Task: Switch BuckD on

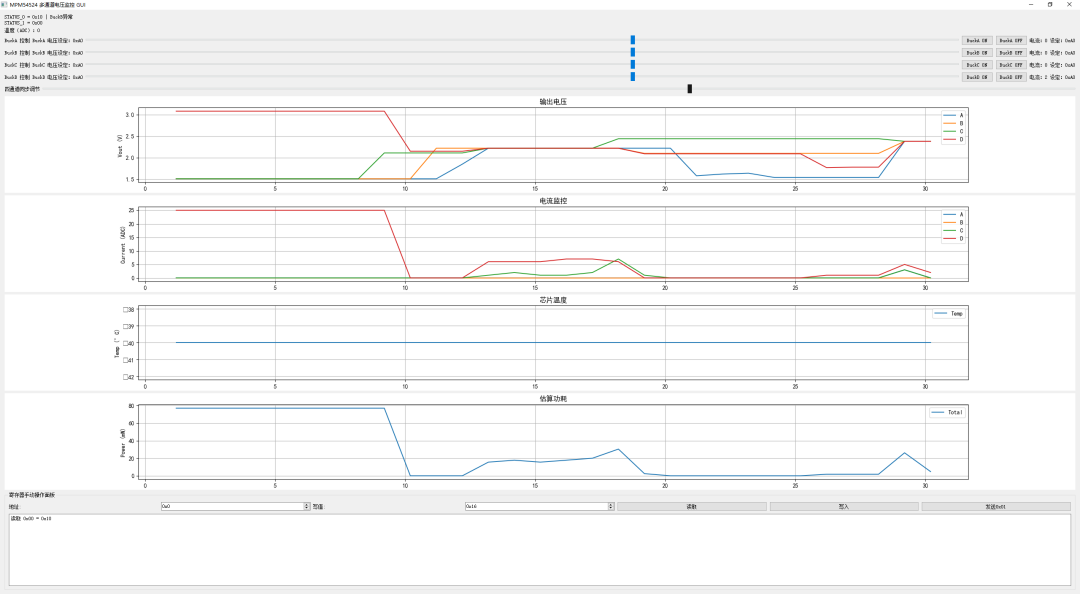Action: coord(977,77)
